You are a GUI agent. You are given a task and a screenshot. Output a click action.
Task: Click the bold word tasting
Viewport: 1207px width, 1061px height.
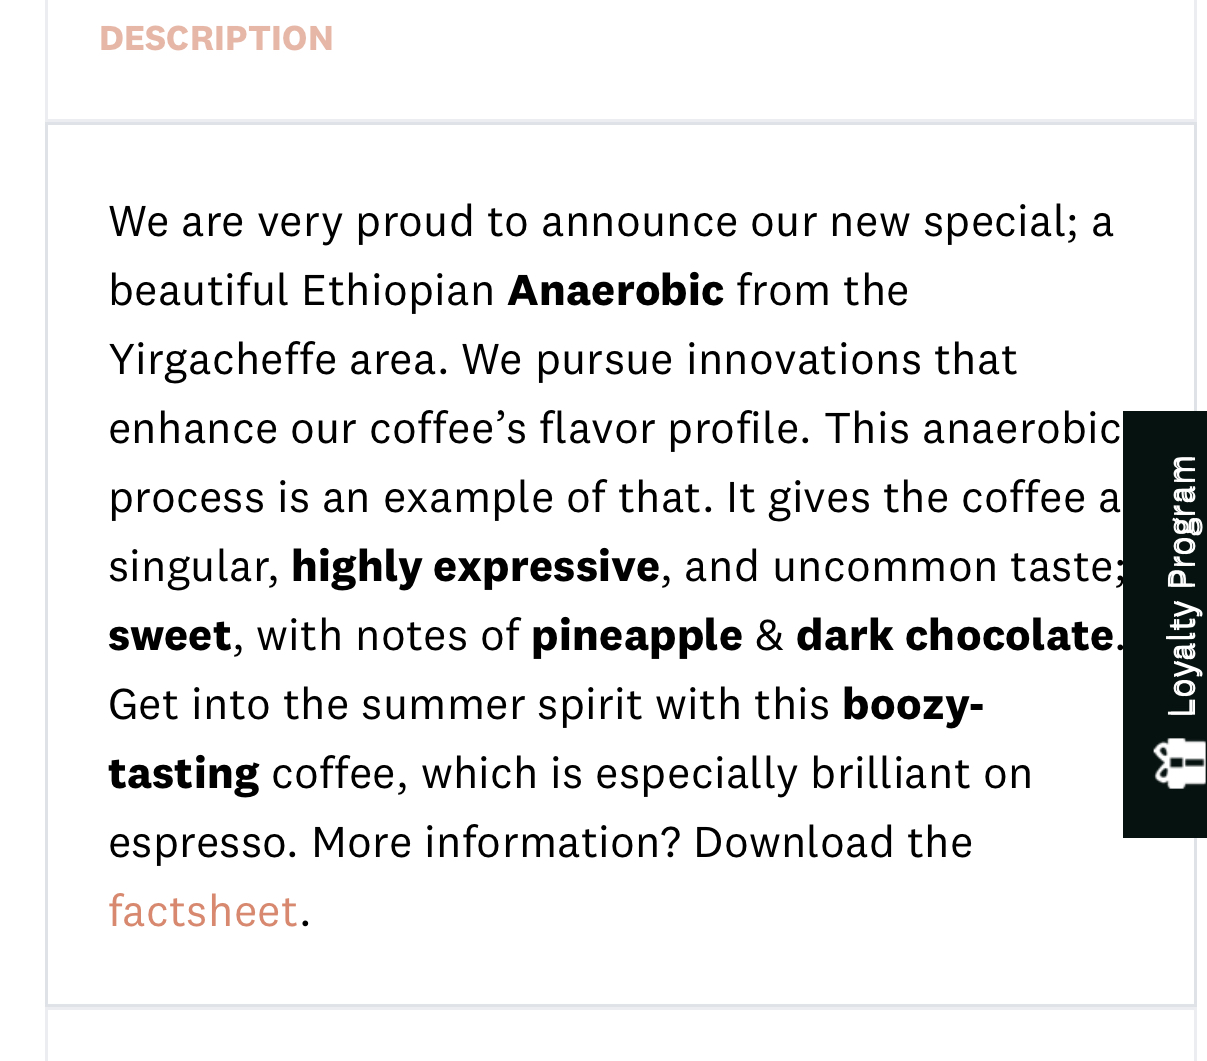pyautogui.click(x=184, y=774)
